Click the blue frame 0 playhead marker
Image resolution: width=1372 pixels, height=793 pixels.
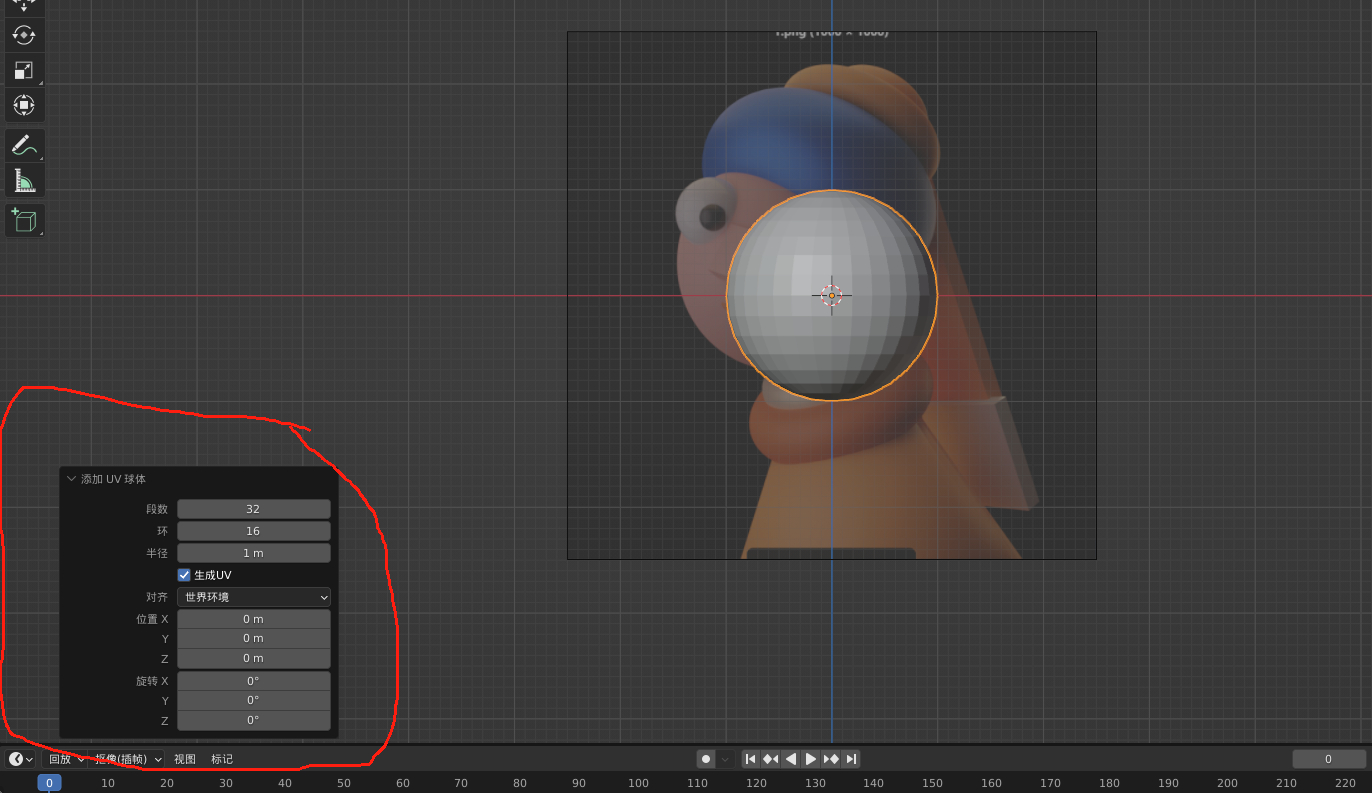[49, 783]
